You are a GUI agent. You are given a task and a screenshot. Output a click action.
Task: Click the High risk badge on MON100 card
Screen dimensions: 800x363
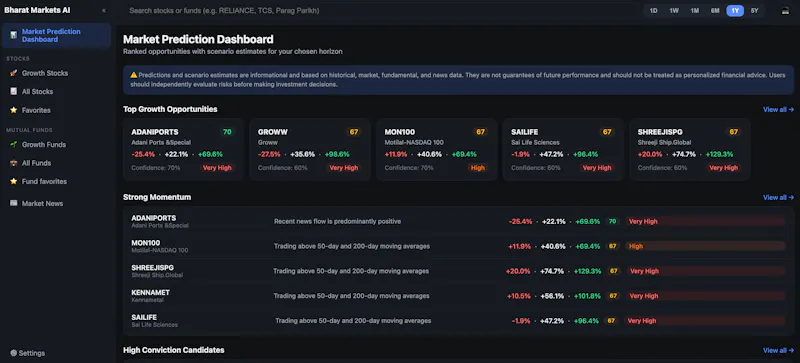(478, 167)
